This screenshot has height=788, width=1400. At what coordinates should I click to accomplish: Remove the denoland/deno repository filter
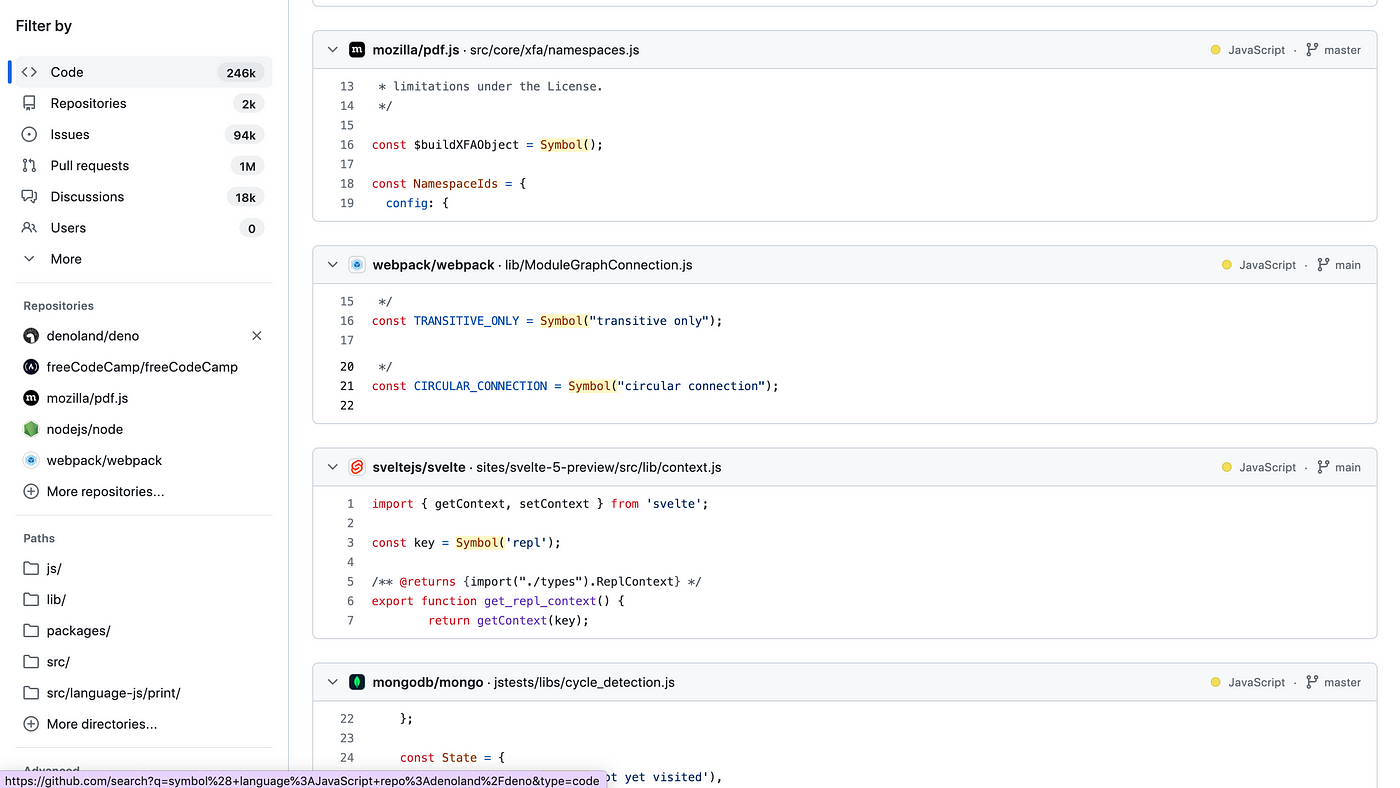click(x=257, y=335)
